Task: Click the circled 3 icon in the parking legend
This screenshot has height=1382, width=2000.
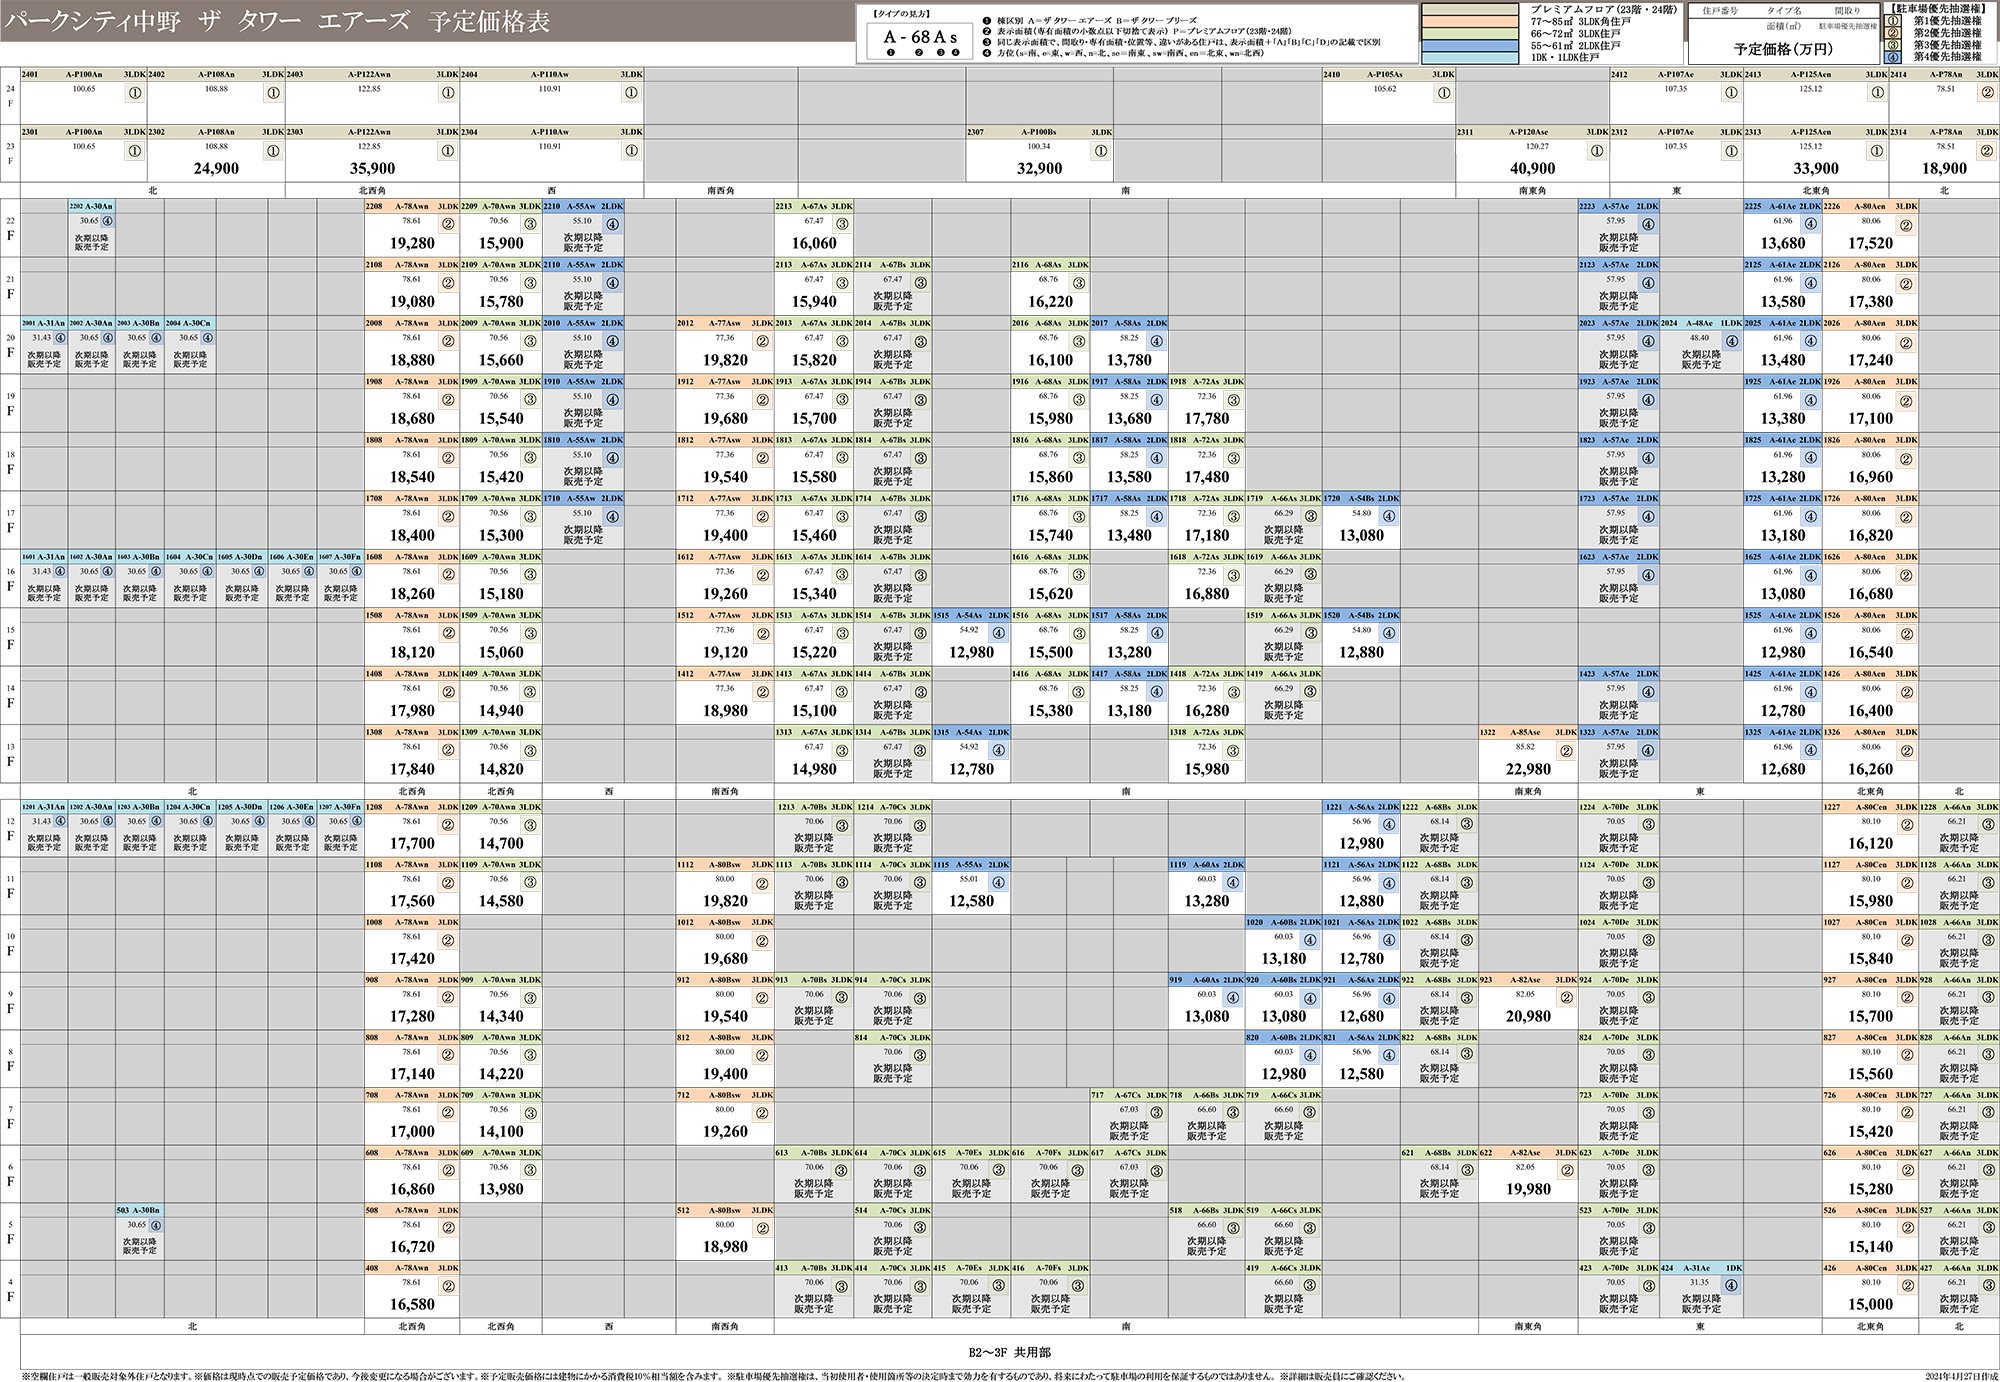Action: [1892, 45]
